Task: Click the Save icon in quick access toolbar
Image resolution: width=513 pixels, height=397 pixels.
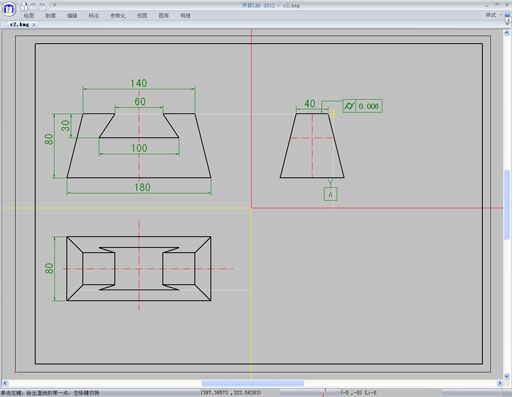Action: 24,6
